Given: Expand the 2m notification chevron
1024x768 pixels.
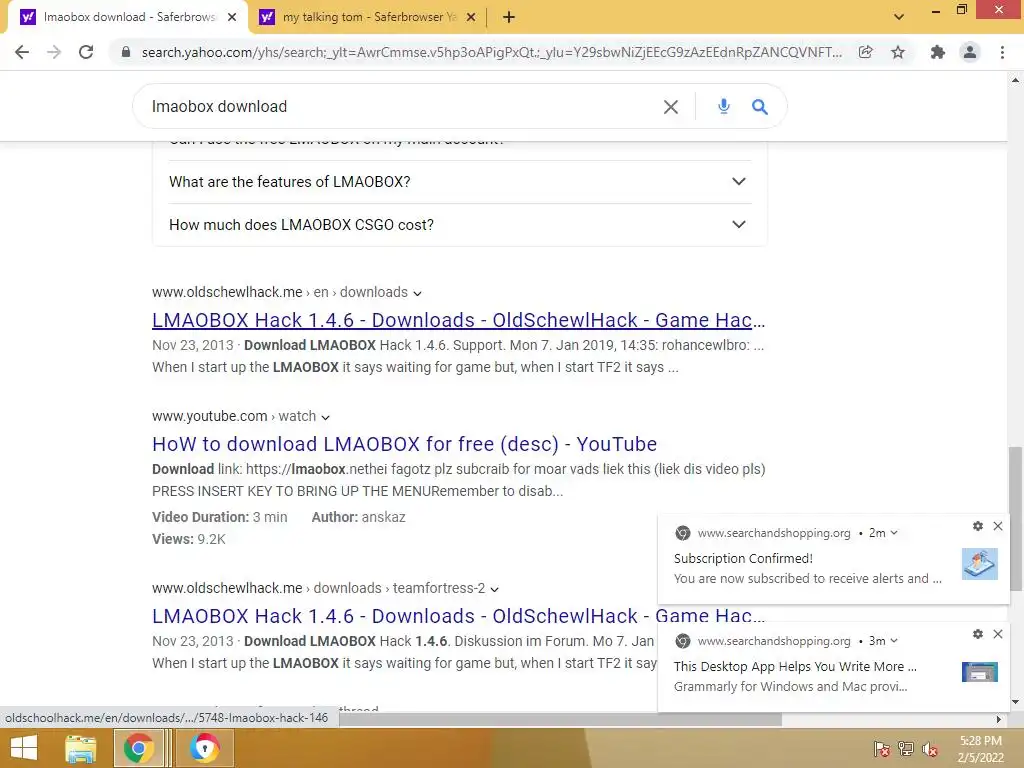Looking at the screenshot, I should tap(894, 533).
